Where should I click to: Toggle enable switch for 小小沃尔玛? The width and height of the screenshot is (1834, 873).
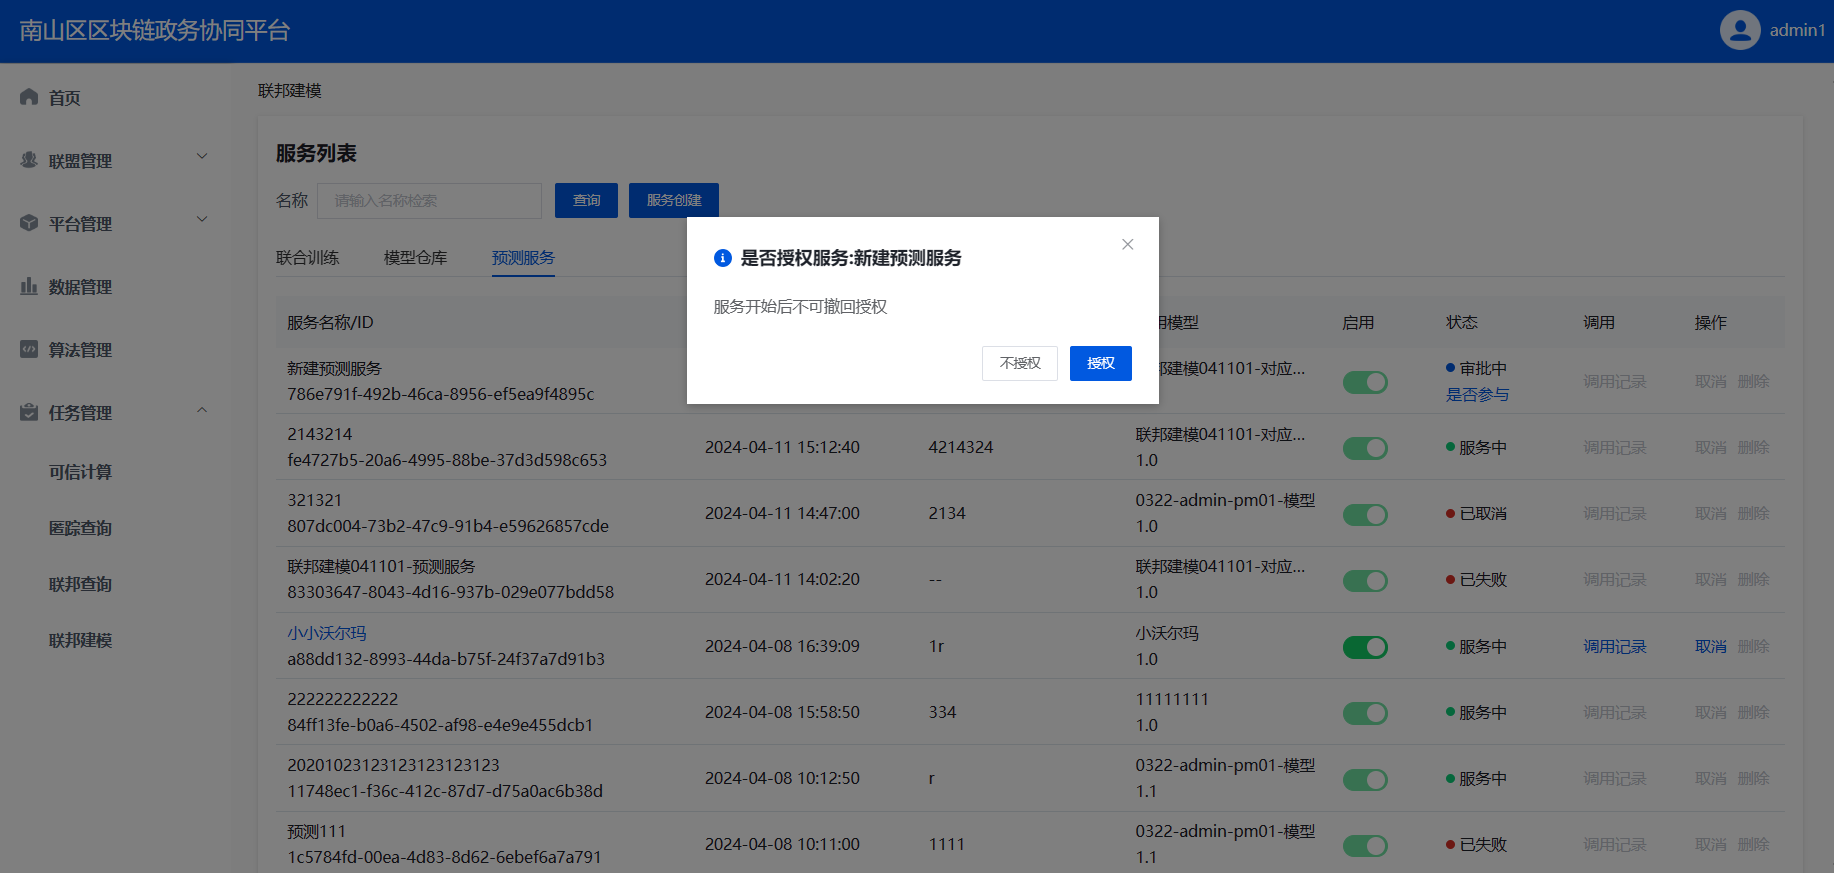coord(1365,647)
